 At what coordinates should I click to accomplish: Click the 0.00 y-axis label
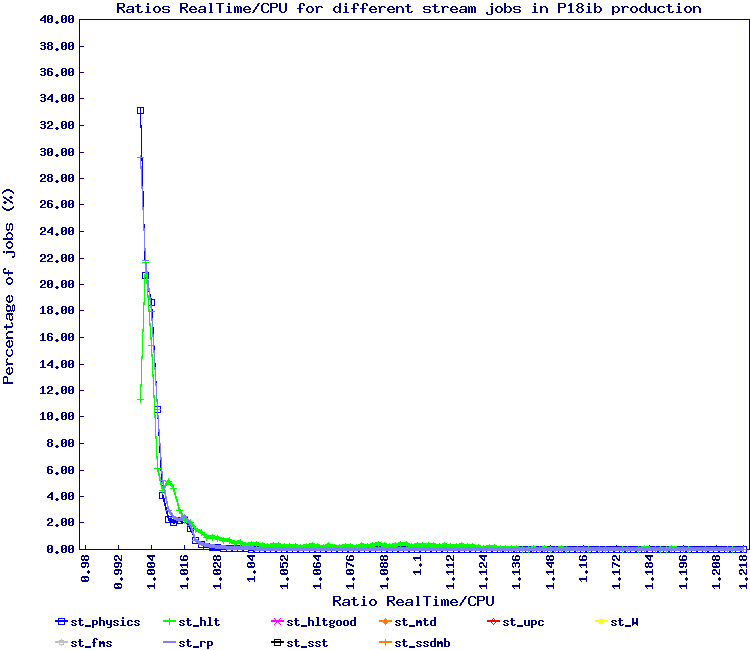pyautogui.click(x=60, y=549)
